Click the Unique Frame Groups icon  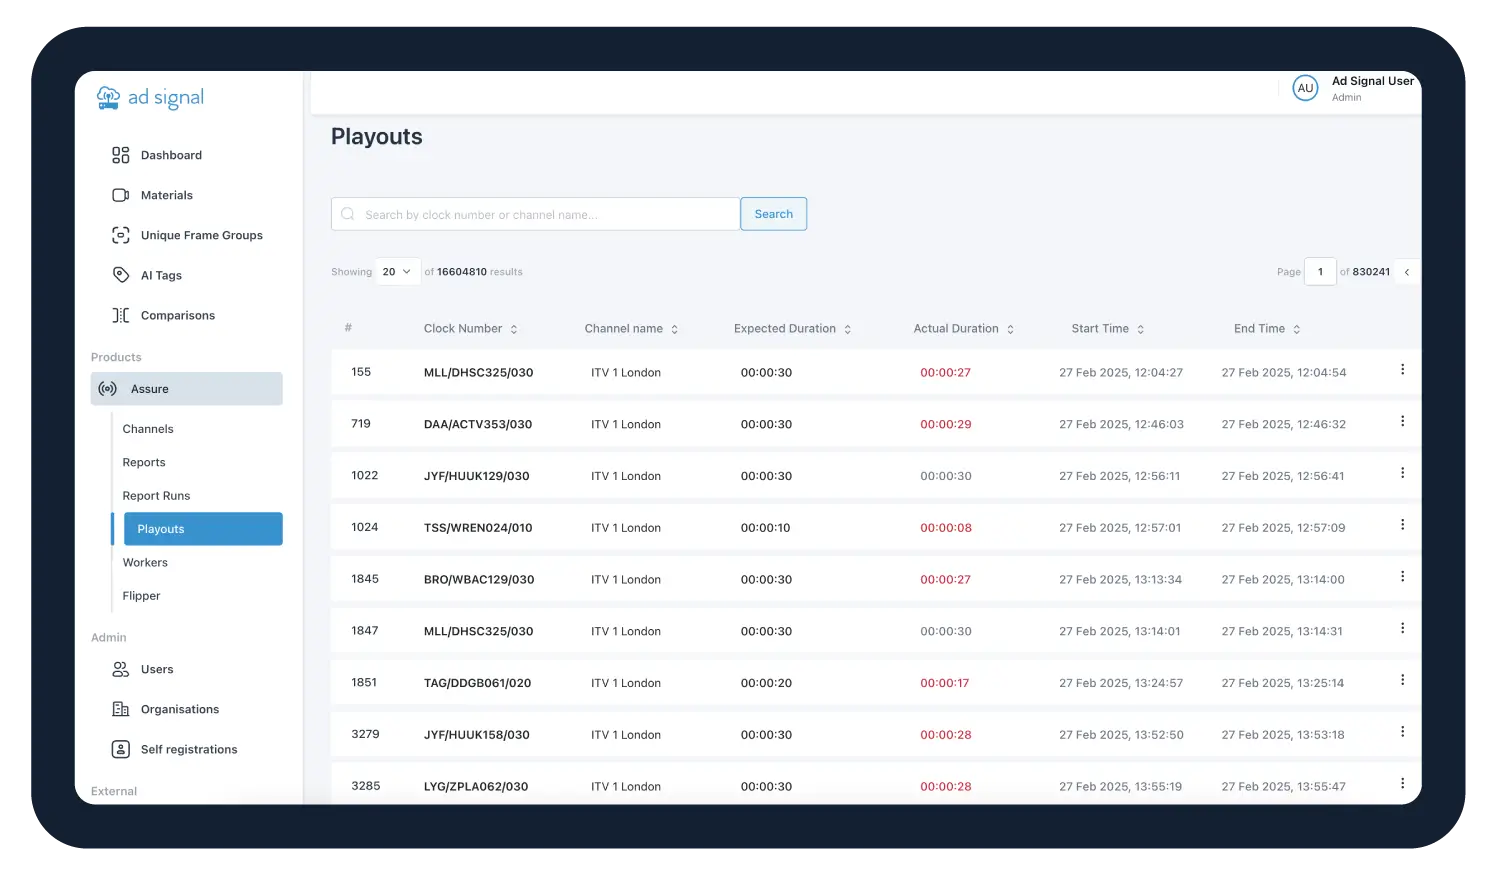click(121, 235)
